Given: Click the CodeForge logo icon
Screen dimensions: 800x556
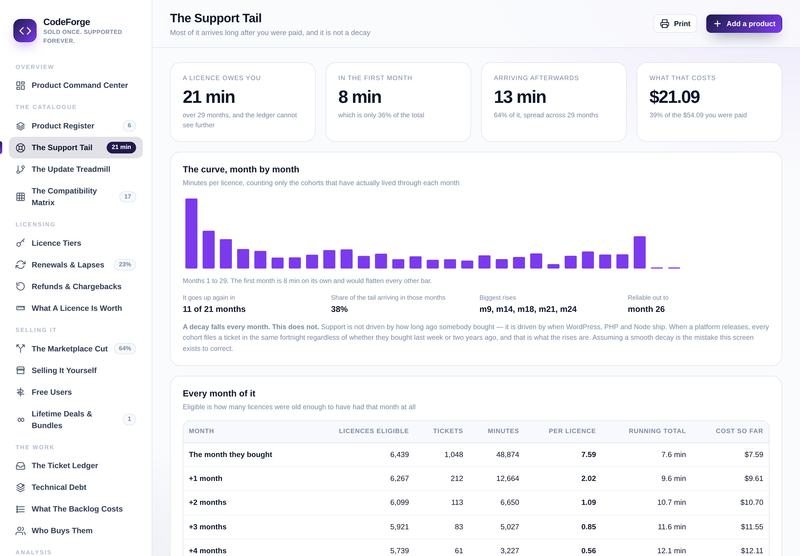Looking at the screenshot, I should click(x=25, y=31).
